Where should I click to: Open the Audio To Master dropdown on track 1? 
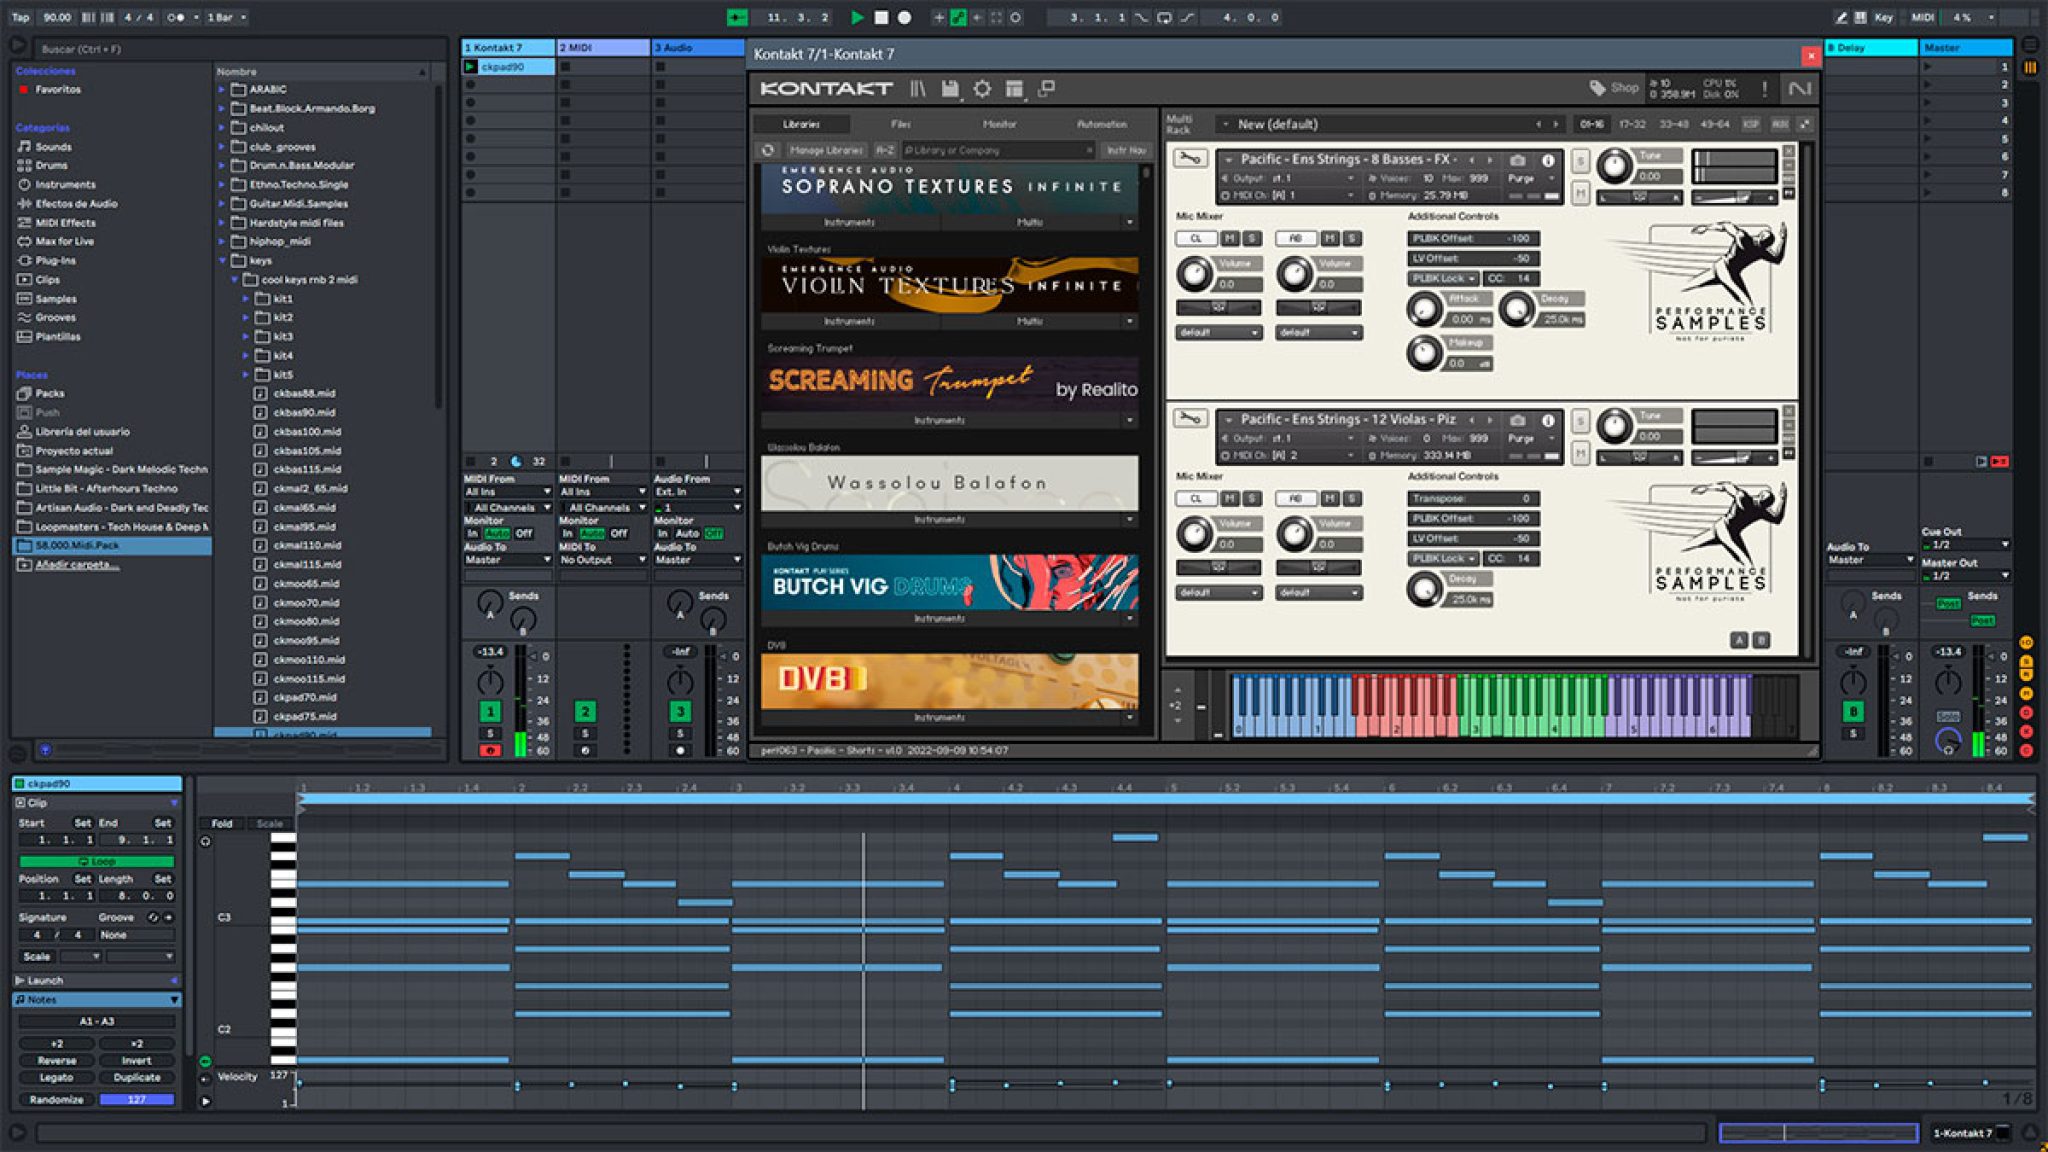[507, 560]
